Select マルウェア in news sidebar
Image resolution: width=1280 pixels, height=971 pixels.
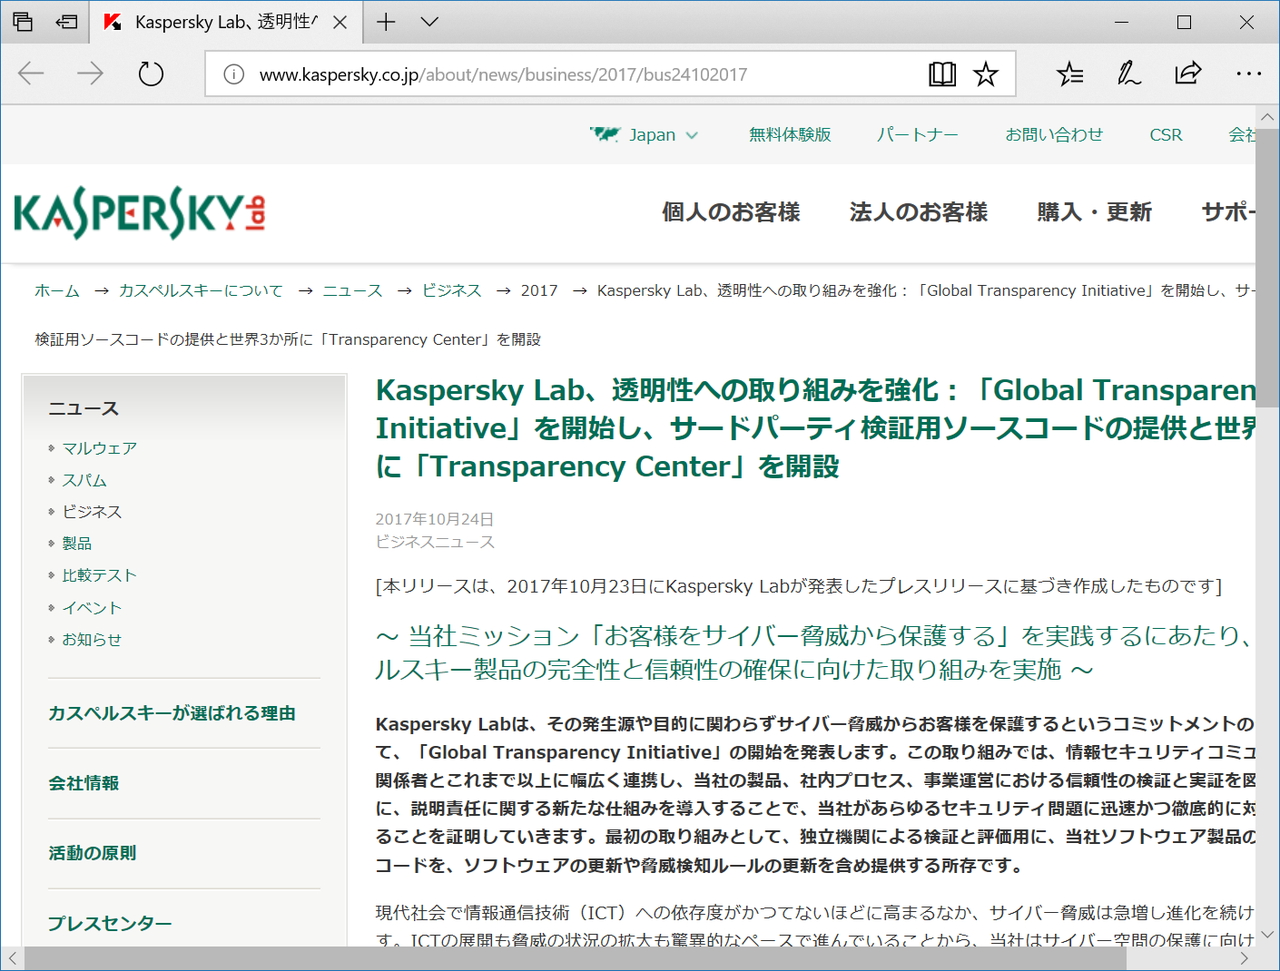(x=99, y=449)
